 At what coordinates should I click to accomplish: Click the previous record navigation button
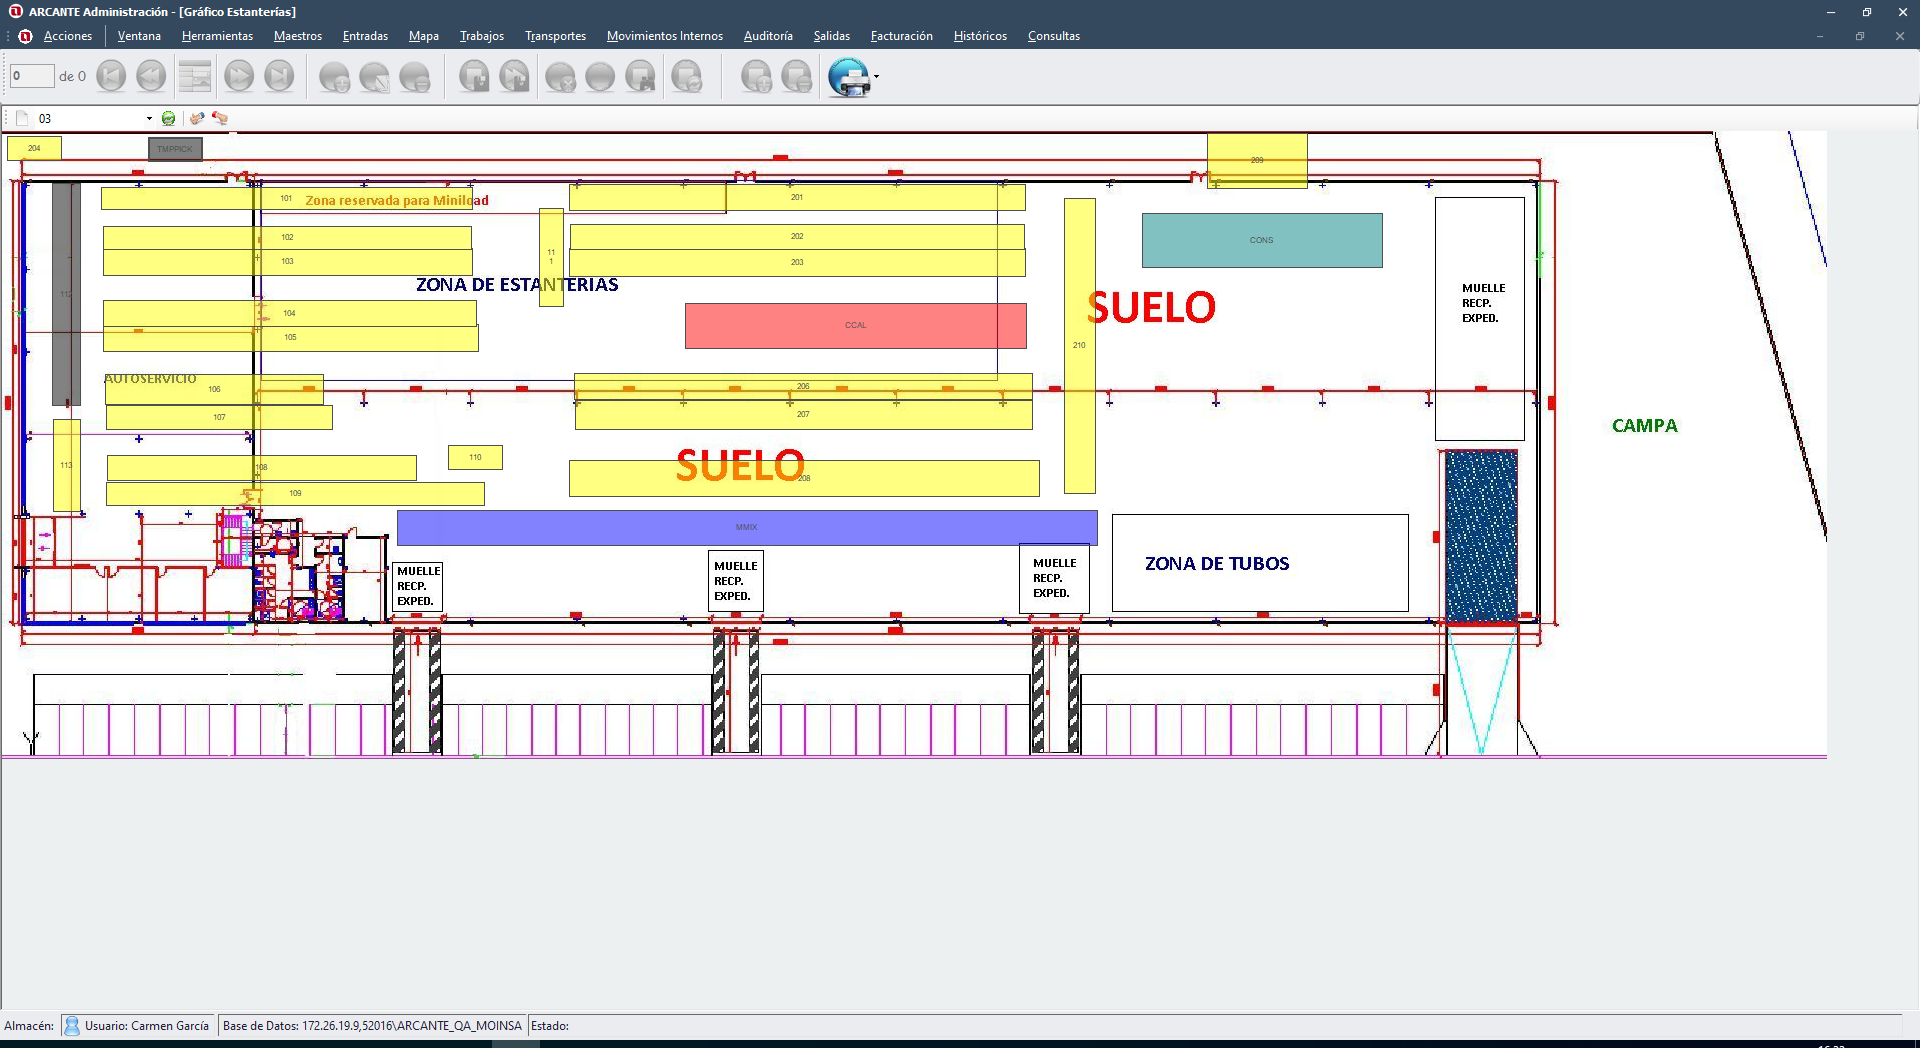pos(151,76)
